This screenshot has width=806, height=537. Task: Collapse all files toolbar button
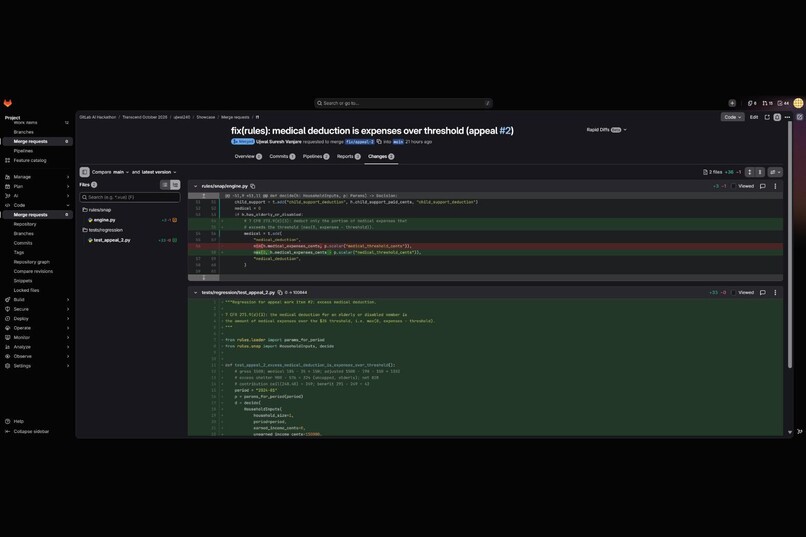(x=760, y=172)
